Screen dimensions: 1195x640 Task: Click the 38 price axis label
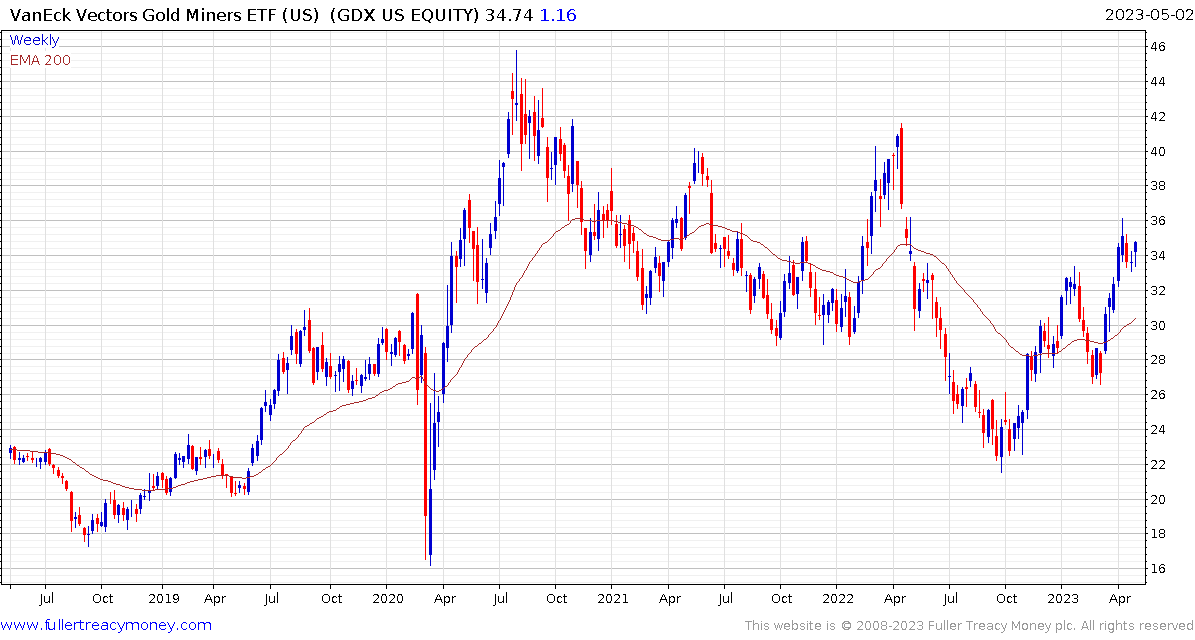pyautogui.click(x=1158, y=186)
